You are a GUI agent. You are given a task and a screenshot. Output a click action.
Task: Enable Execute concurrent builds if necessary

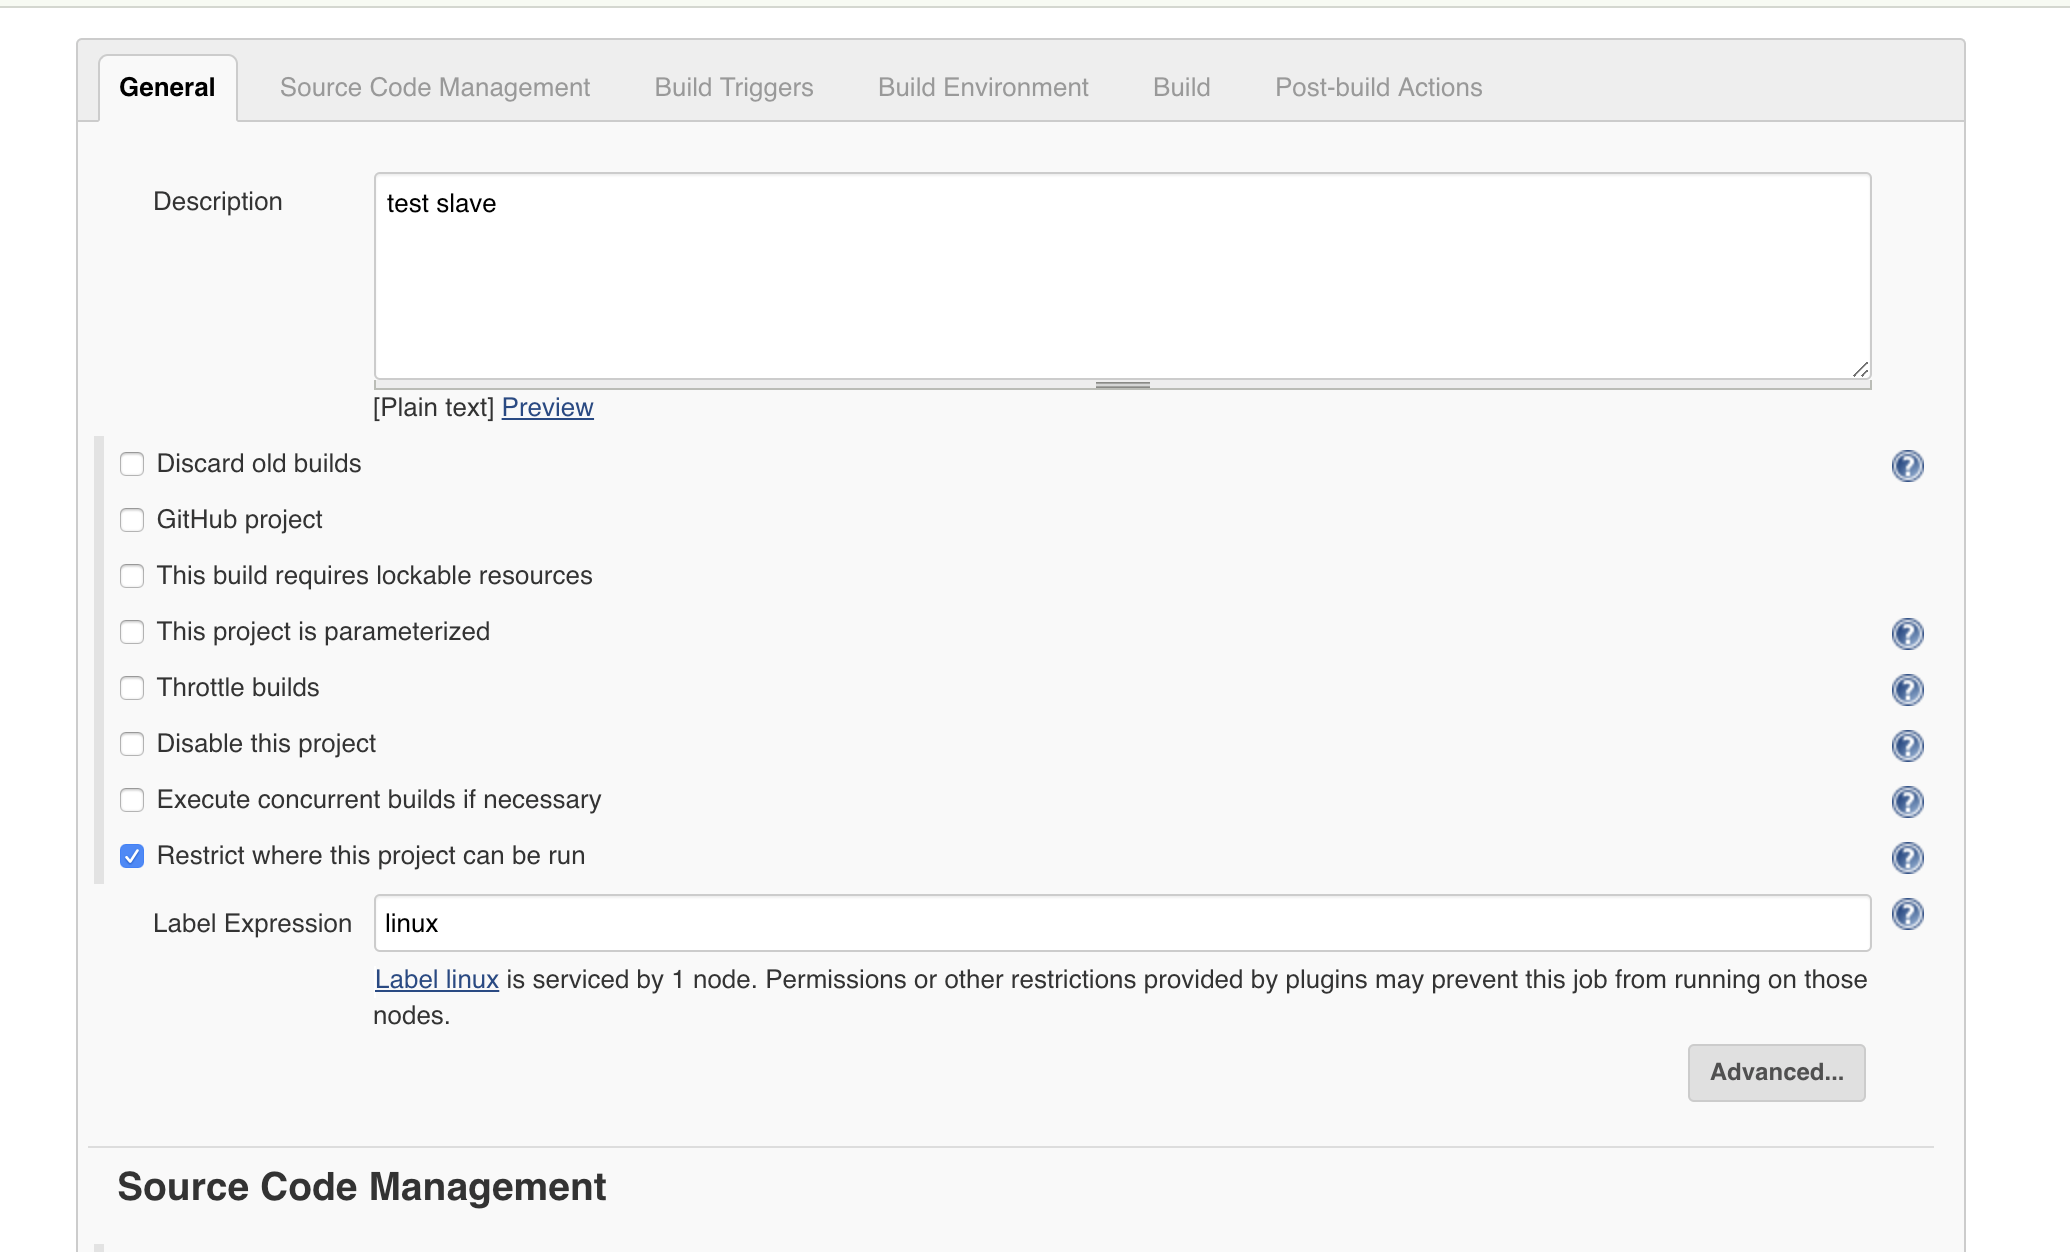click(x=132, y=800)
